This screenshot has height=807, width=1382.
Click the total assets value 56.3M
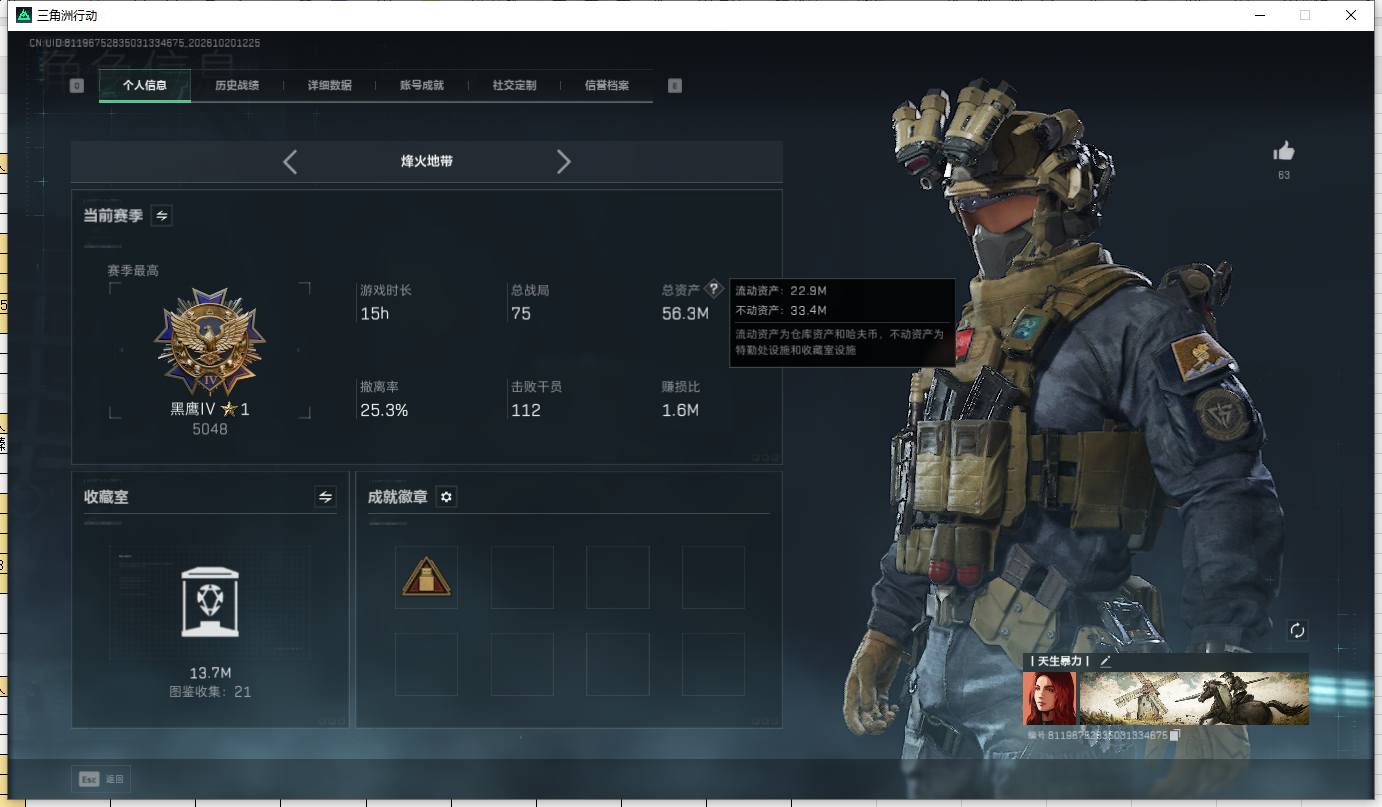click(x=685, y=313)
